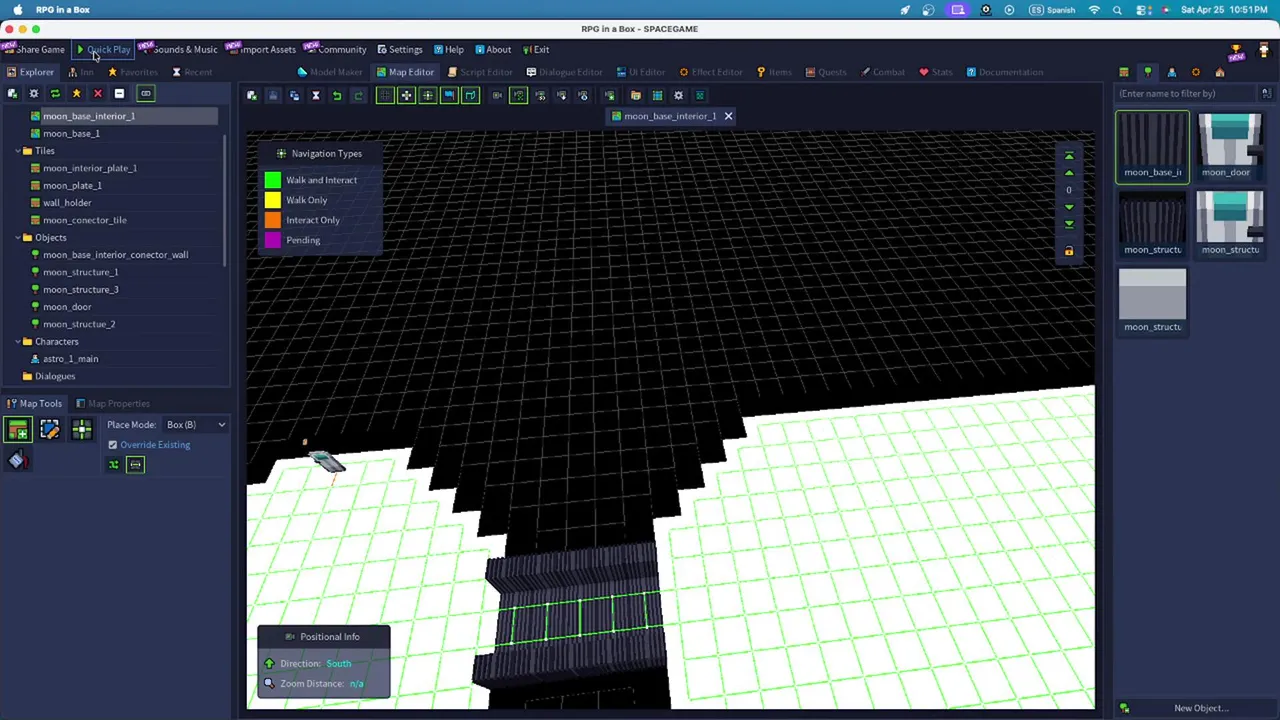1280x720 pixels.
Task: Open the Spanish input source menu
Action: pos(1051,10)
